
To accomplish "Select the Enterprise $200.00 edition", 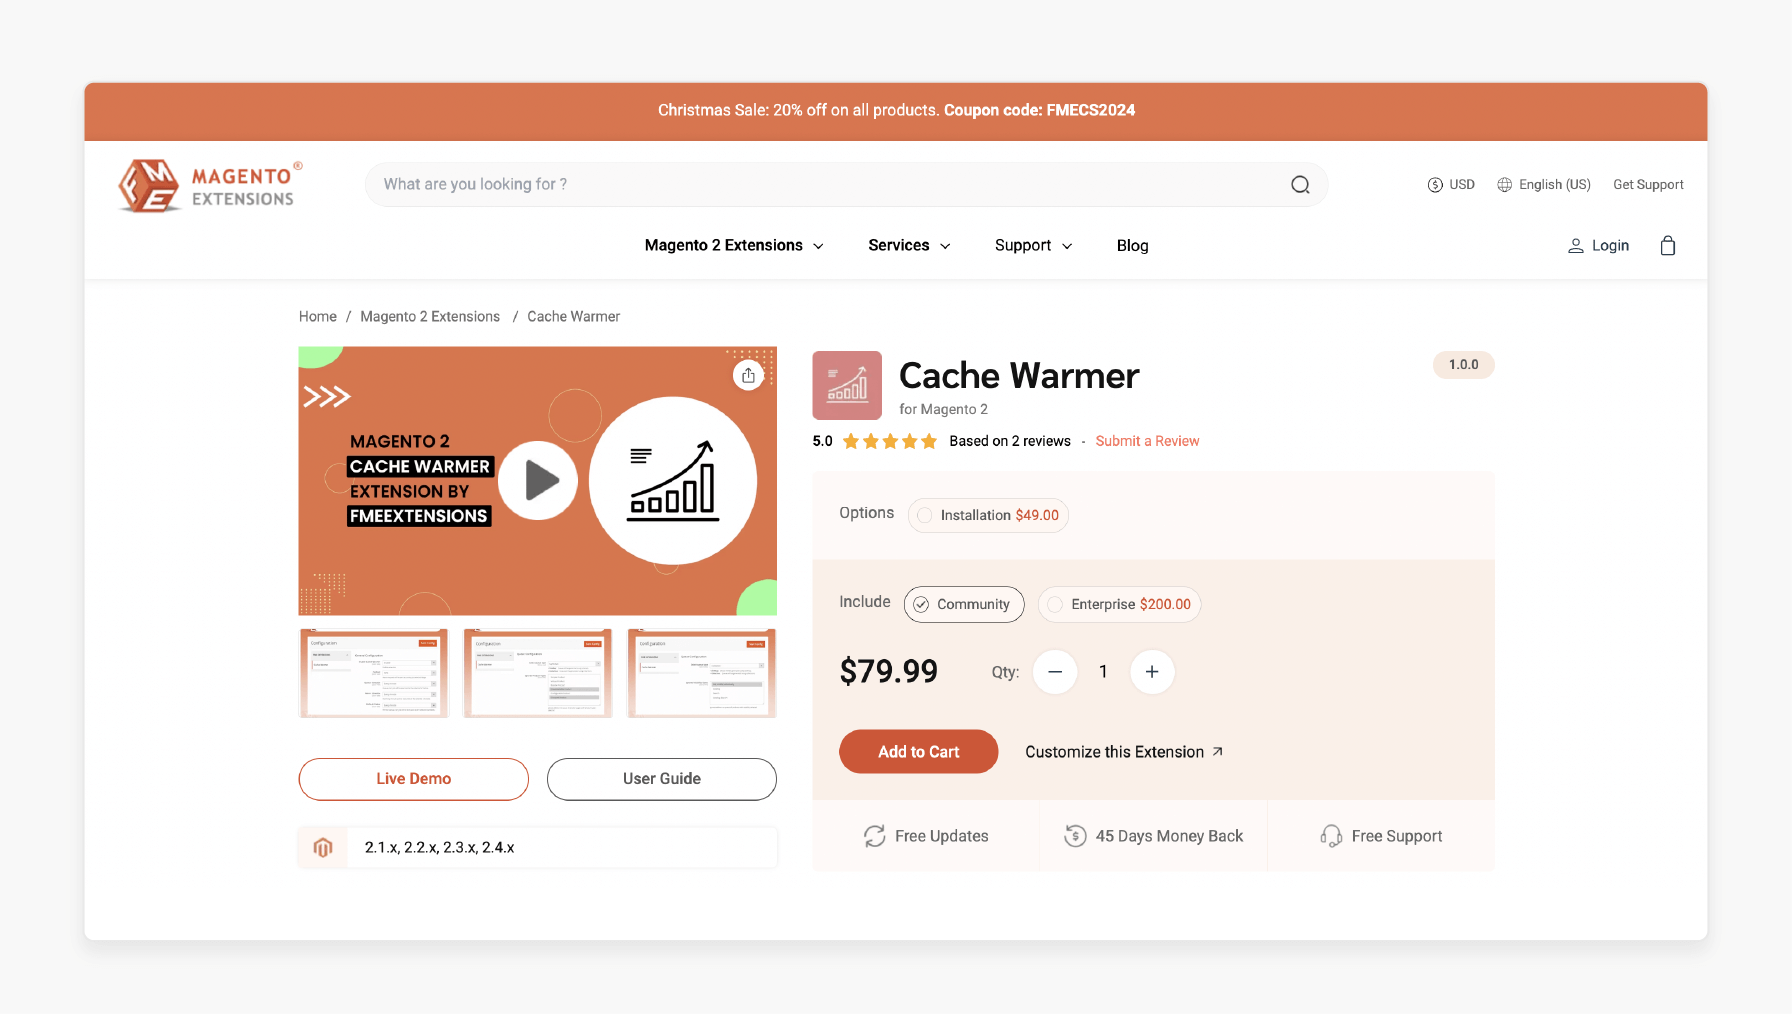I will click(x=1120, y=604).
